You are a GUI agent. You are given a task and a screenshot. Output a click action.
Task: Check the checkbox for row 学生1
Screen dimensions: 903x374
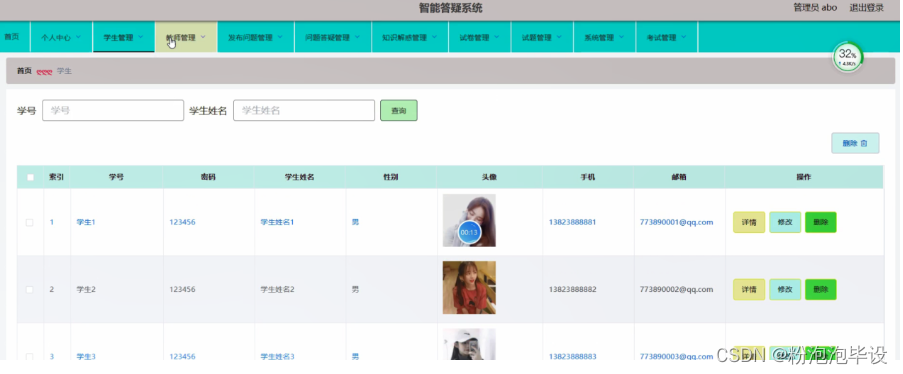click(30, 222)
